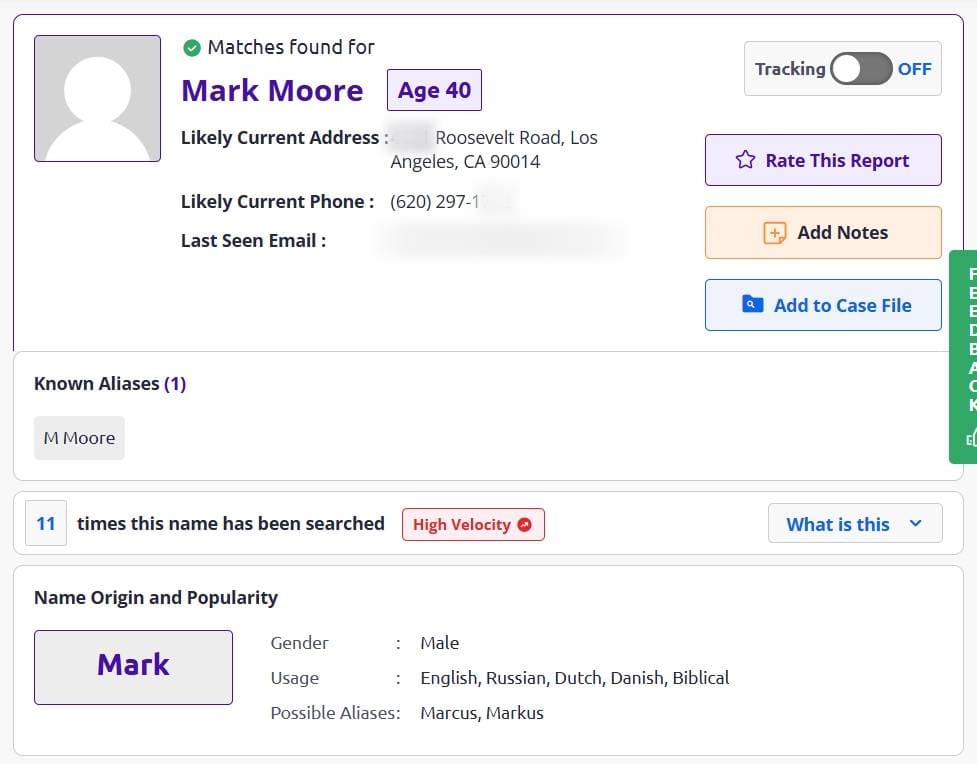Click the star icon in Rate This Report

tap(745, 160)
